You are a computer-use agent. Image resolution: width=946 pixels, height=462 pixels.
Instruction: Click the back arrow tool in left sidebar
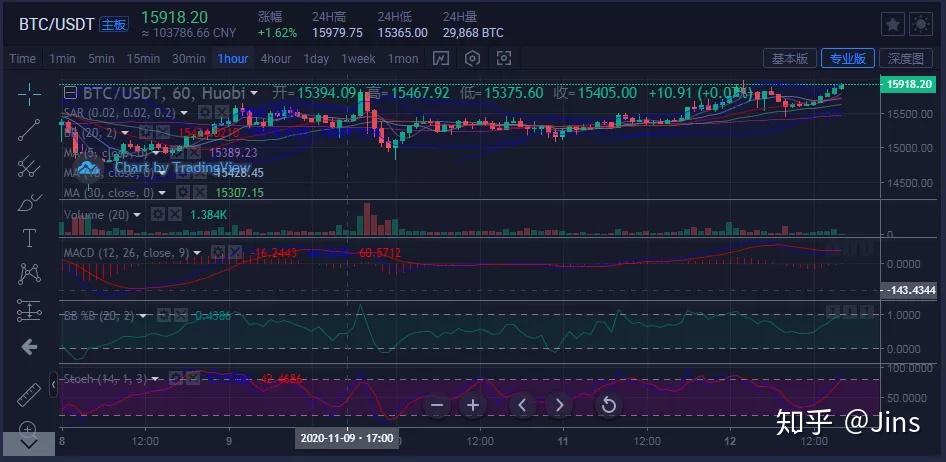tap(29, 347)
